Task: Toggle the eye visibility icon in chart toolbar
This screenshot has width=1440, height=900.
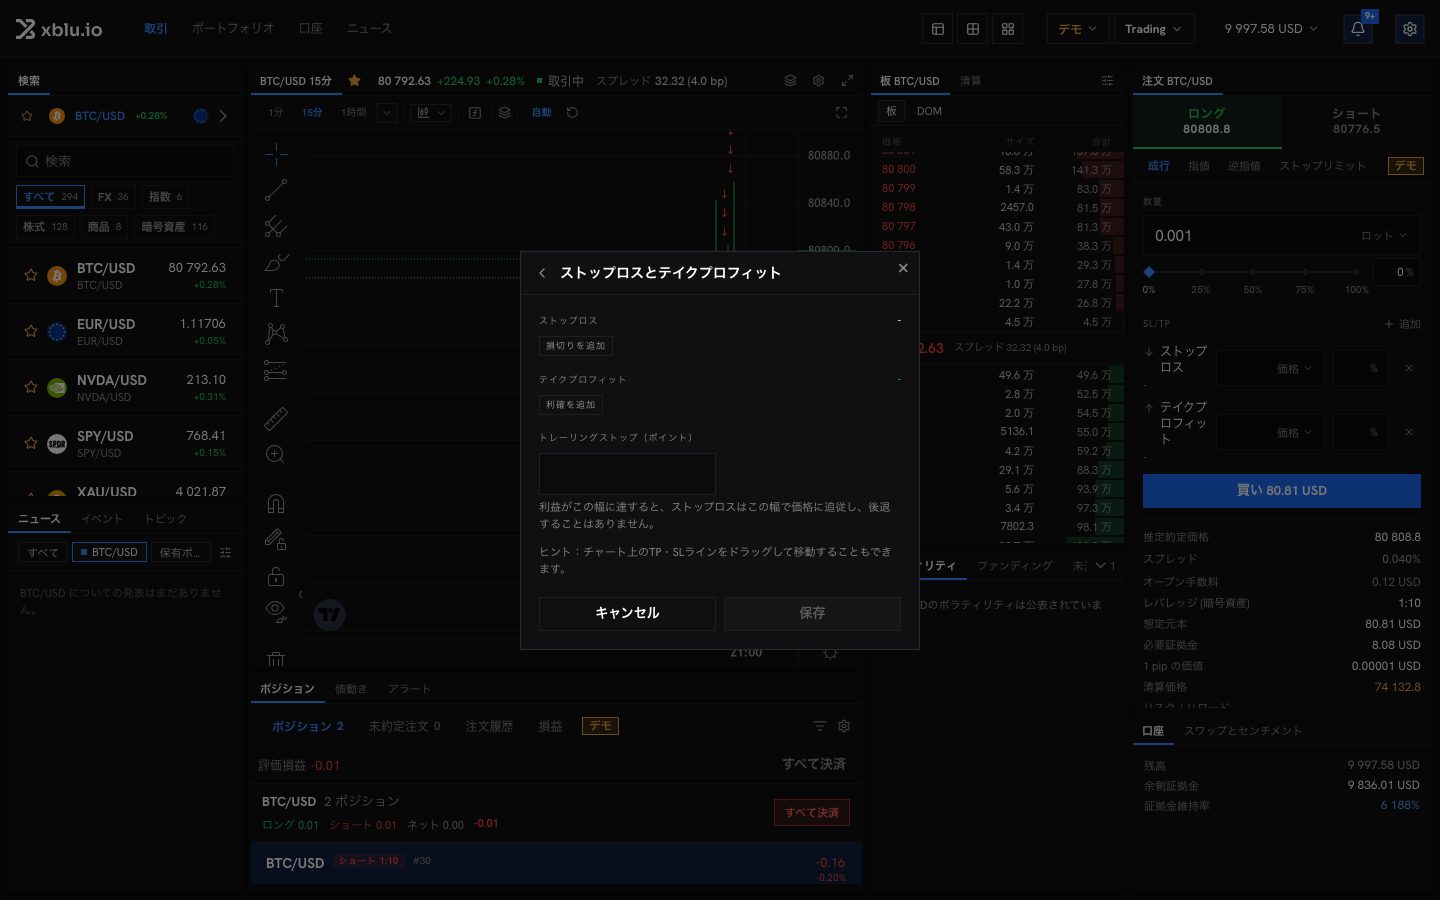Action: (x=276, y=611)
